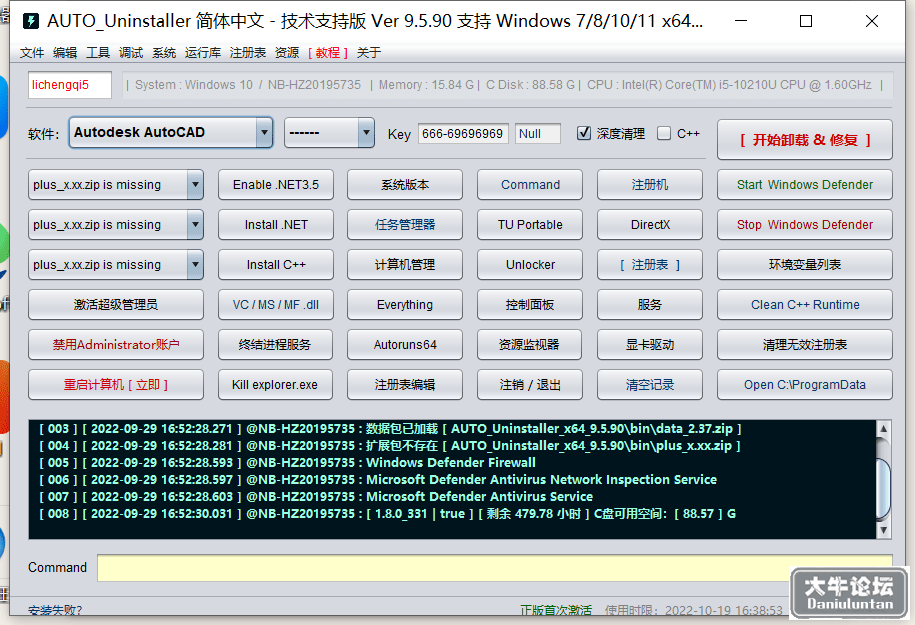Click the Install .NET button
915x625 pixels.
276,225
